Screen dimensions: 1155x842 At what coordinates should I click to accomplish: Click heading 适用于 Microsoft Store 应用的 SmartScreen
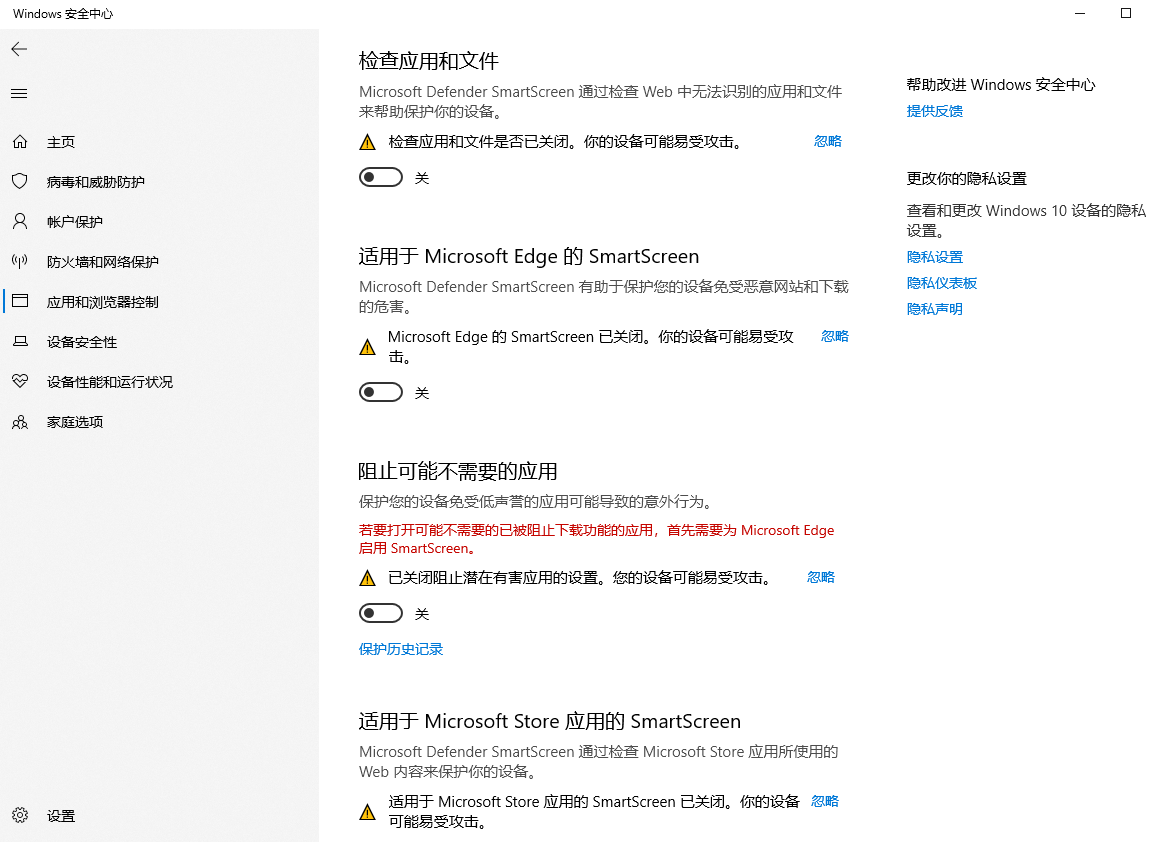pos(550,720)
